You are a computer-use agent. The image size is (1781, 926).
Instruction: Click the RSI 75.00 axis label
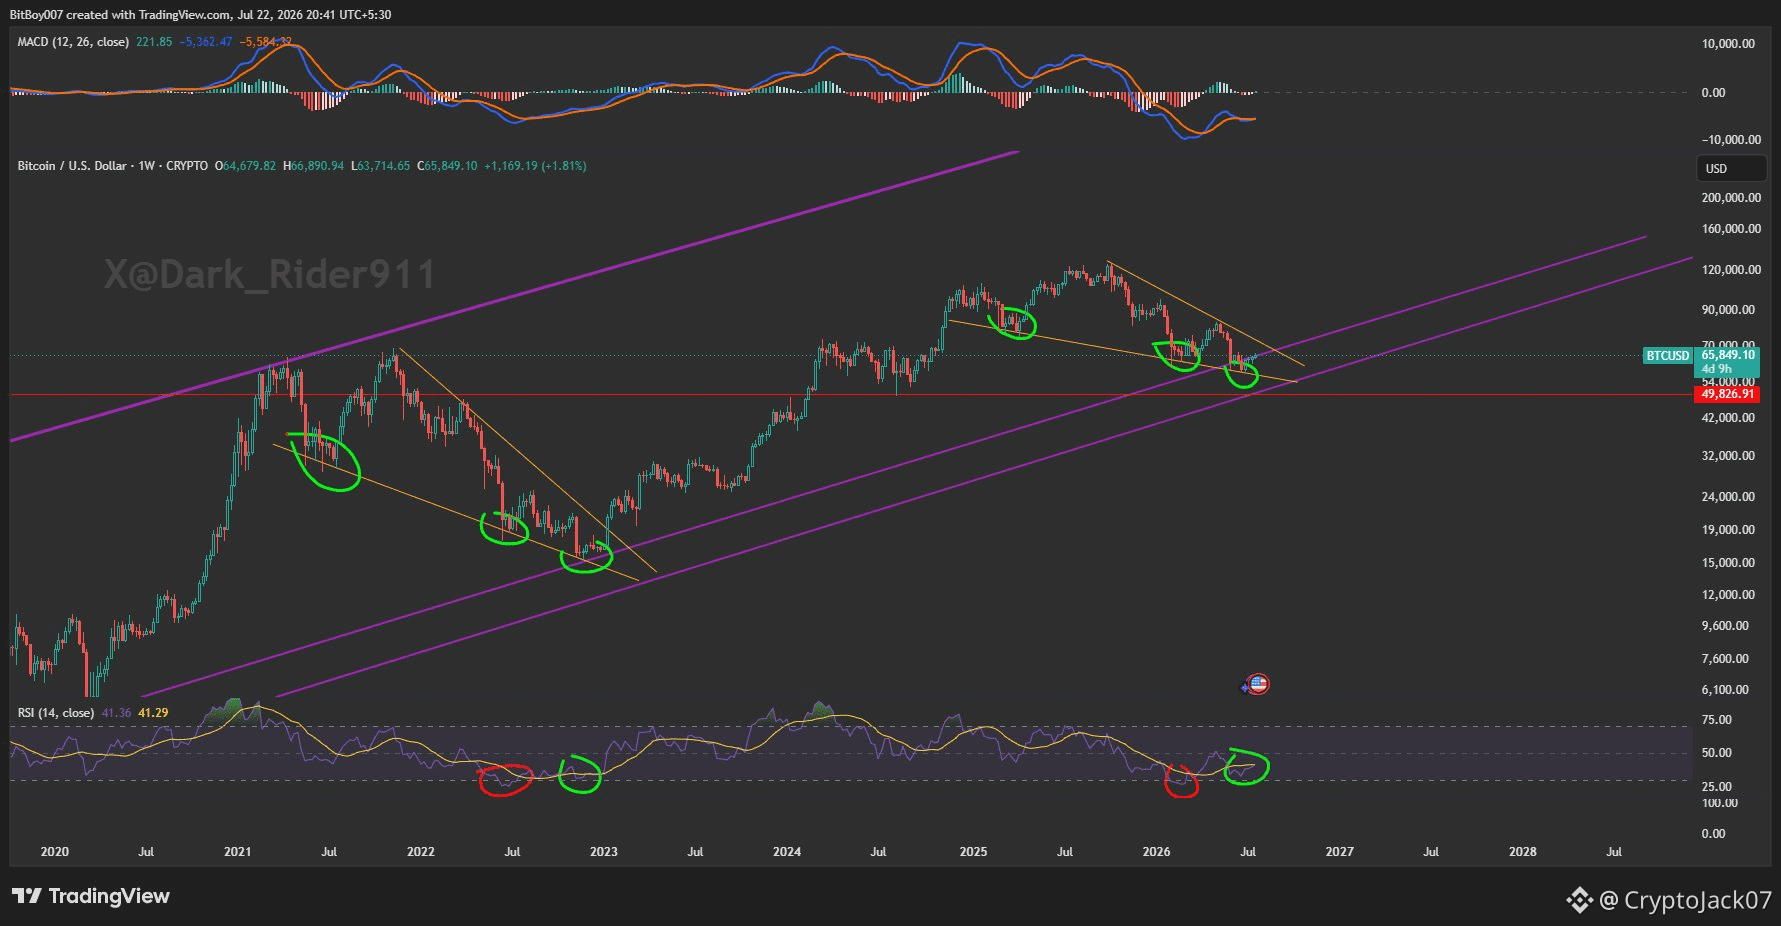click(x=1716, y=720)
